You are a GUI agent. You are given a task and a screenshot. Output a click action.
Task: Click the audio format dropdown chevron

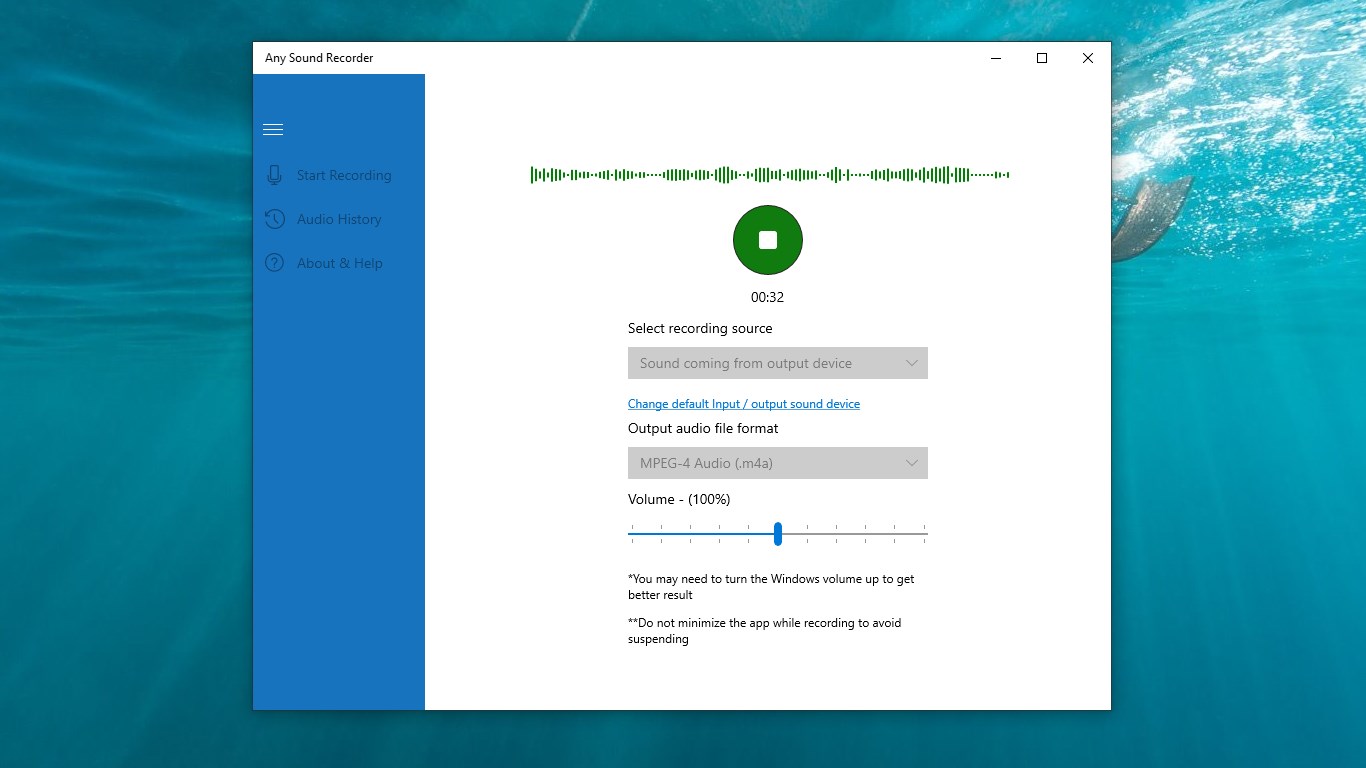pos(911,463)
